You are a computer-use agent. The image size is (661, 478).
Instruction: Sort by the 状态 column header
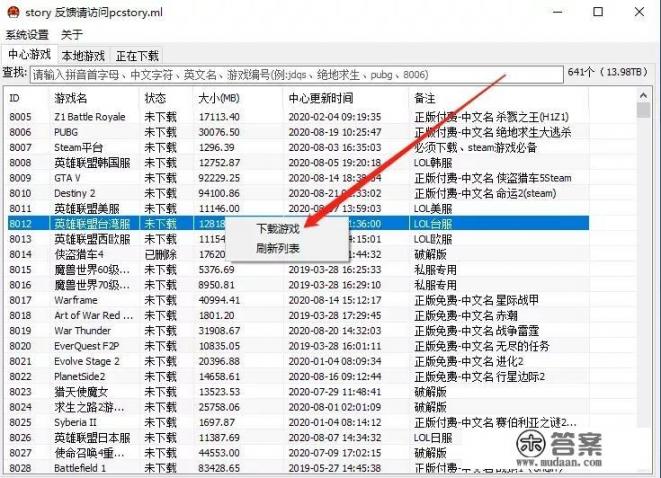tap(166, 98)
